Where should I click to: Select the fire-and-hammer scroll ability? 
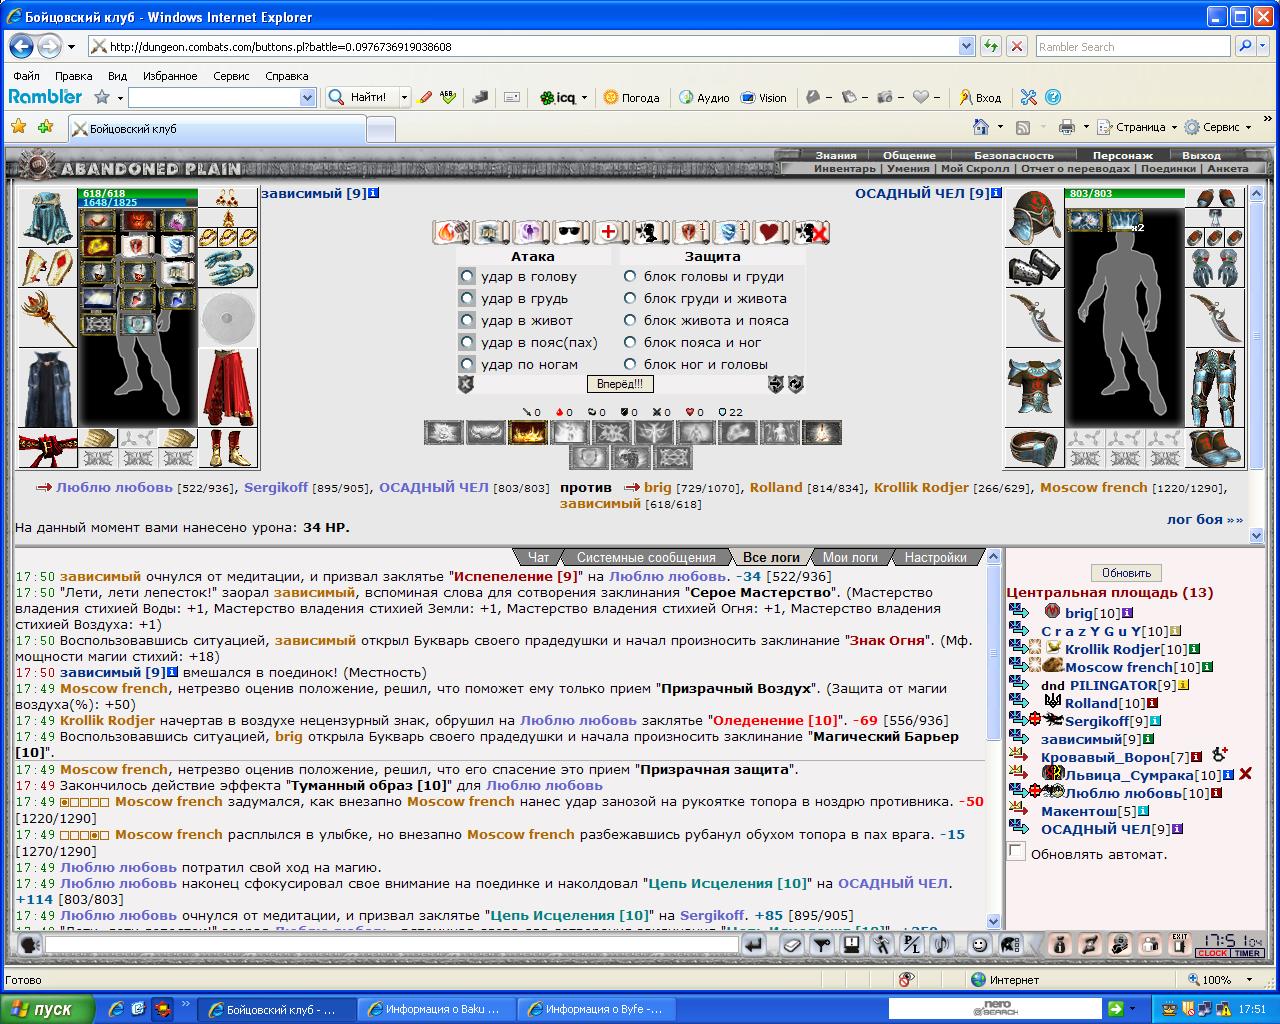click(449, 232)
